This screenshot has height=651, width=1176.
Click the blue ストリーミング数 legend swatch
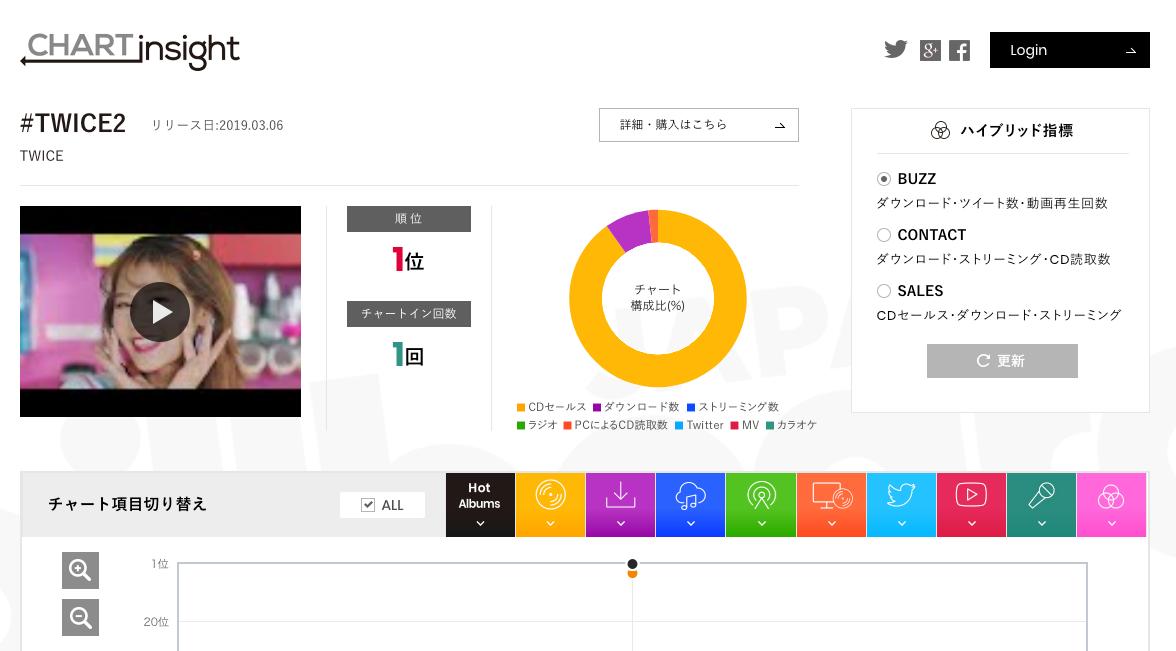(x=692, y=407)
